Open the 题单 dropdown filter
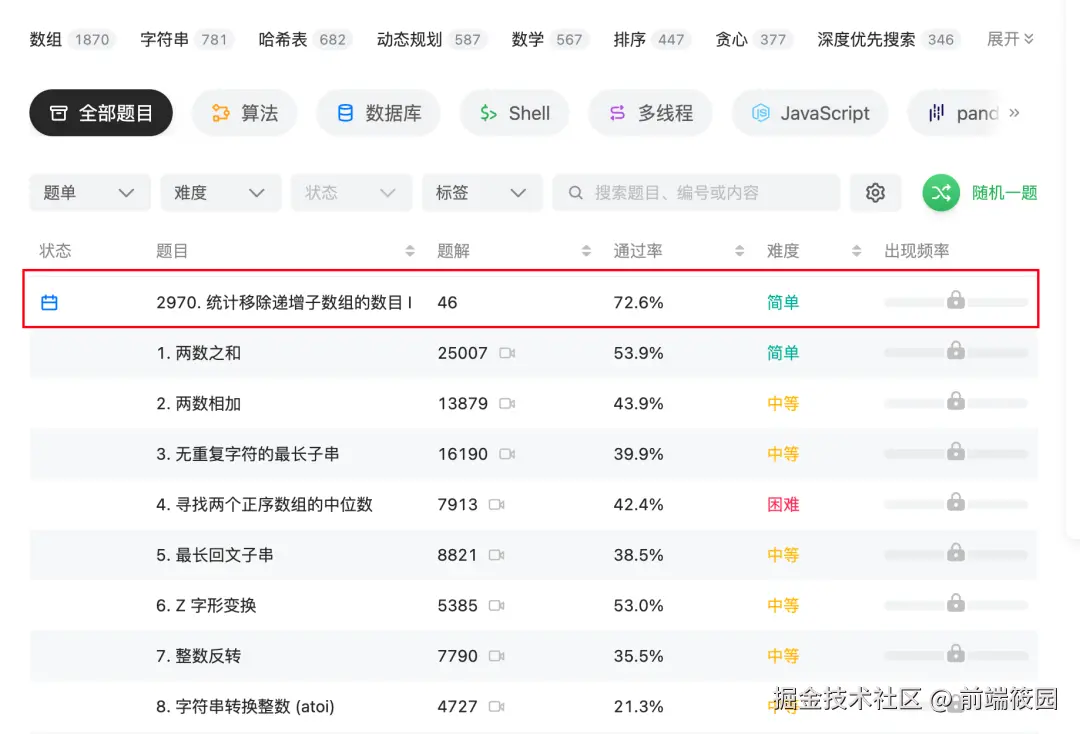Image resolution: width=1080 pixels, height=734 pixels. click(90, 193)
